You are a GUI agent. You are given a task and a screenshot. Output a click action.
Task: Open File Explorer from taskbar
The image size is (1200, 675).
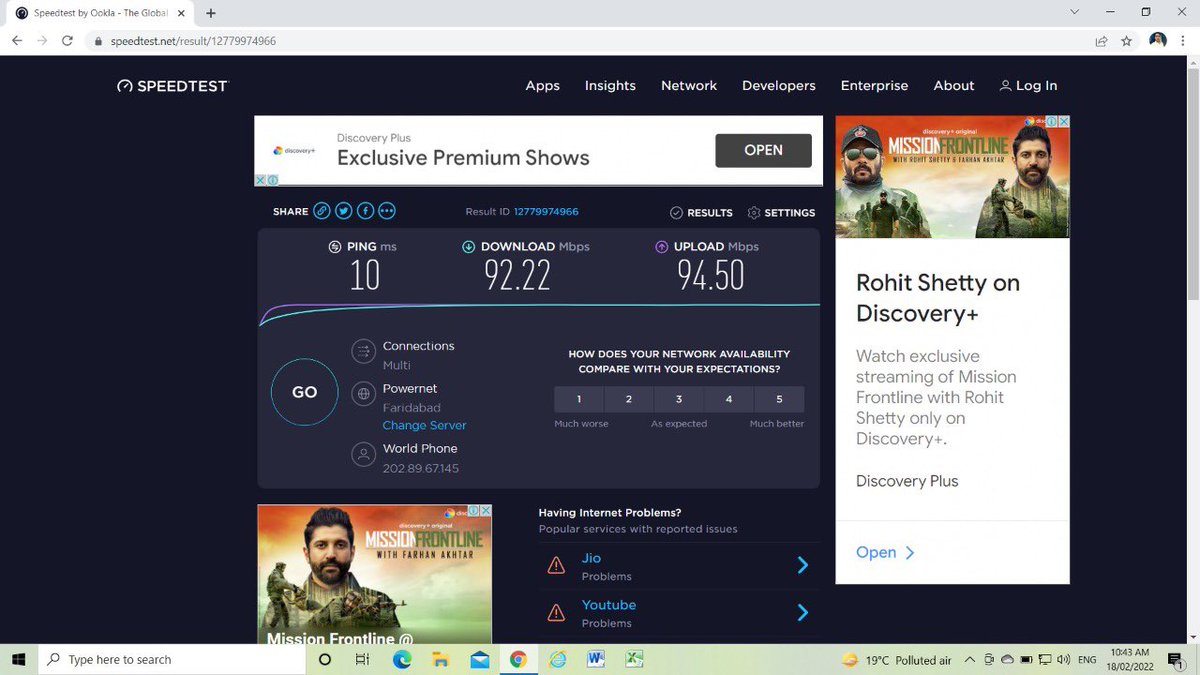(x=440, y=659)
